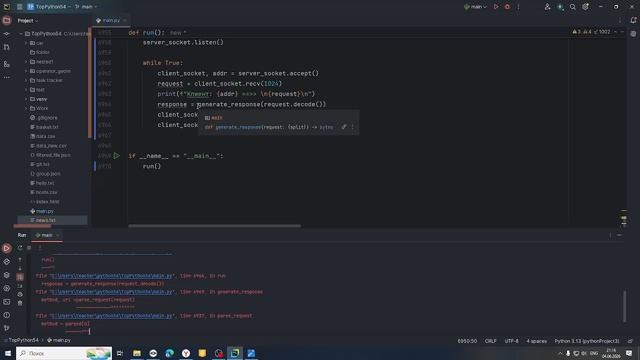This screenshot has width=640, height=360.
Task: Open the Commit tool window icon
Action: coord(7,34)
